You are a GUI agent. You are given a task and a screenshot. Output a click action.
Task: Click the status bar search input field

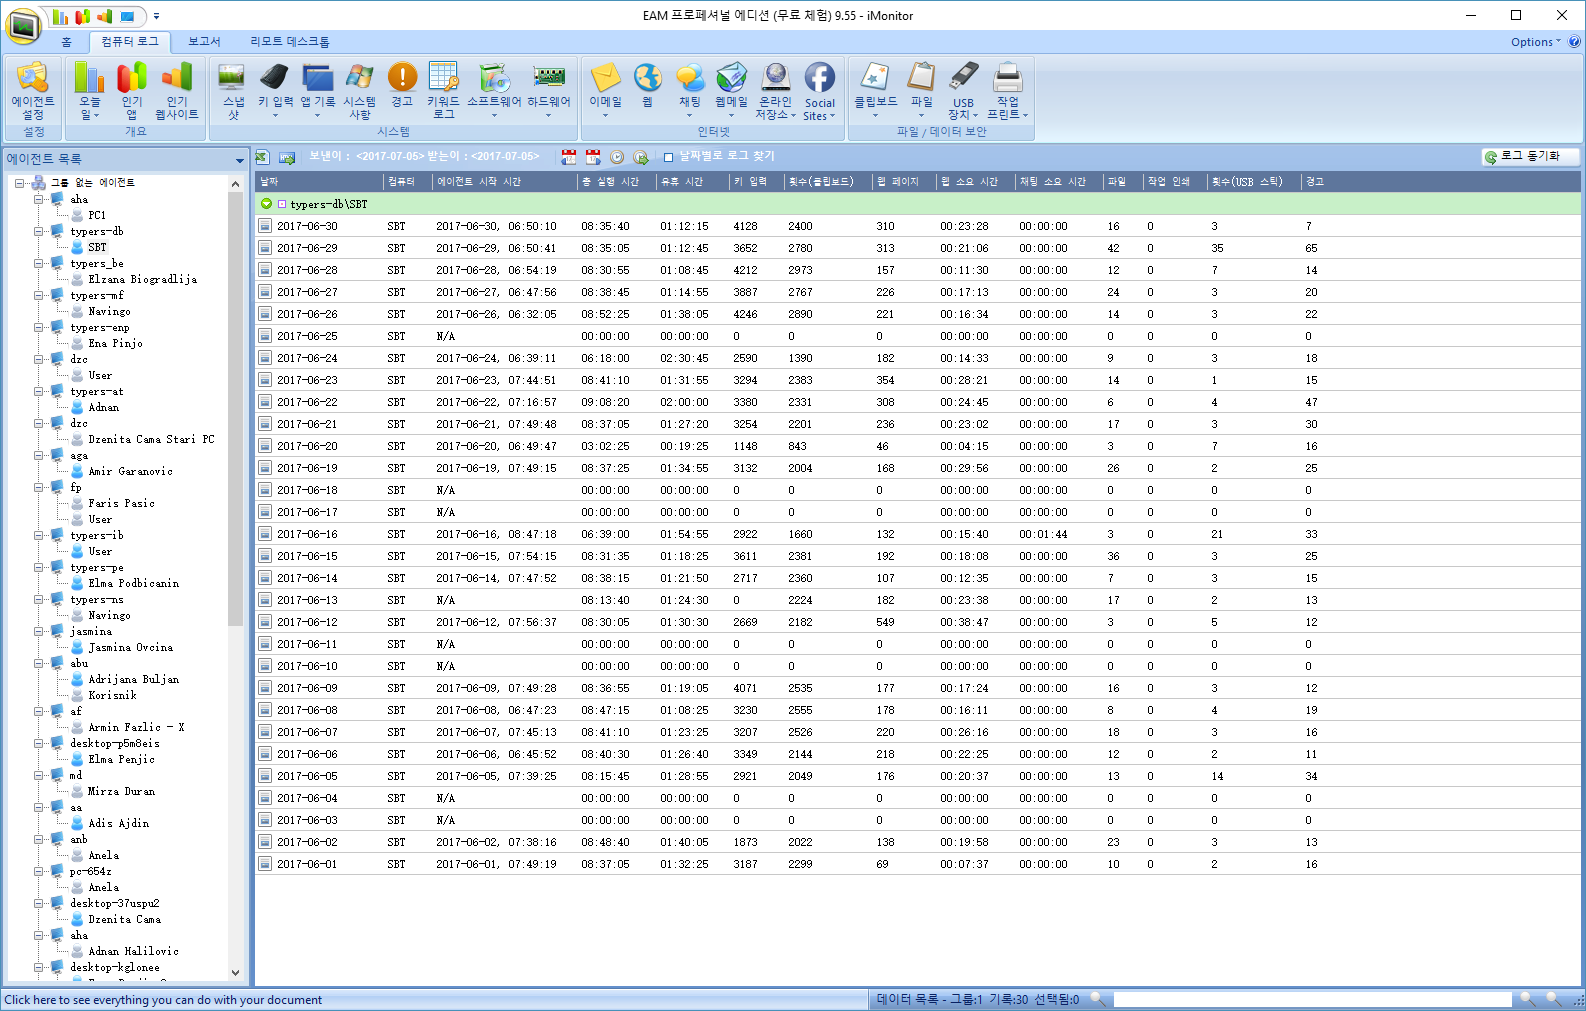tap(1312, 999)
